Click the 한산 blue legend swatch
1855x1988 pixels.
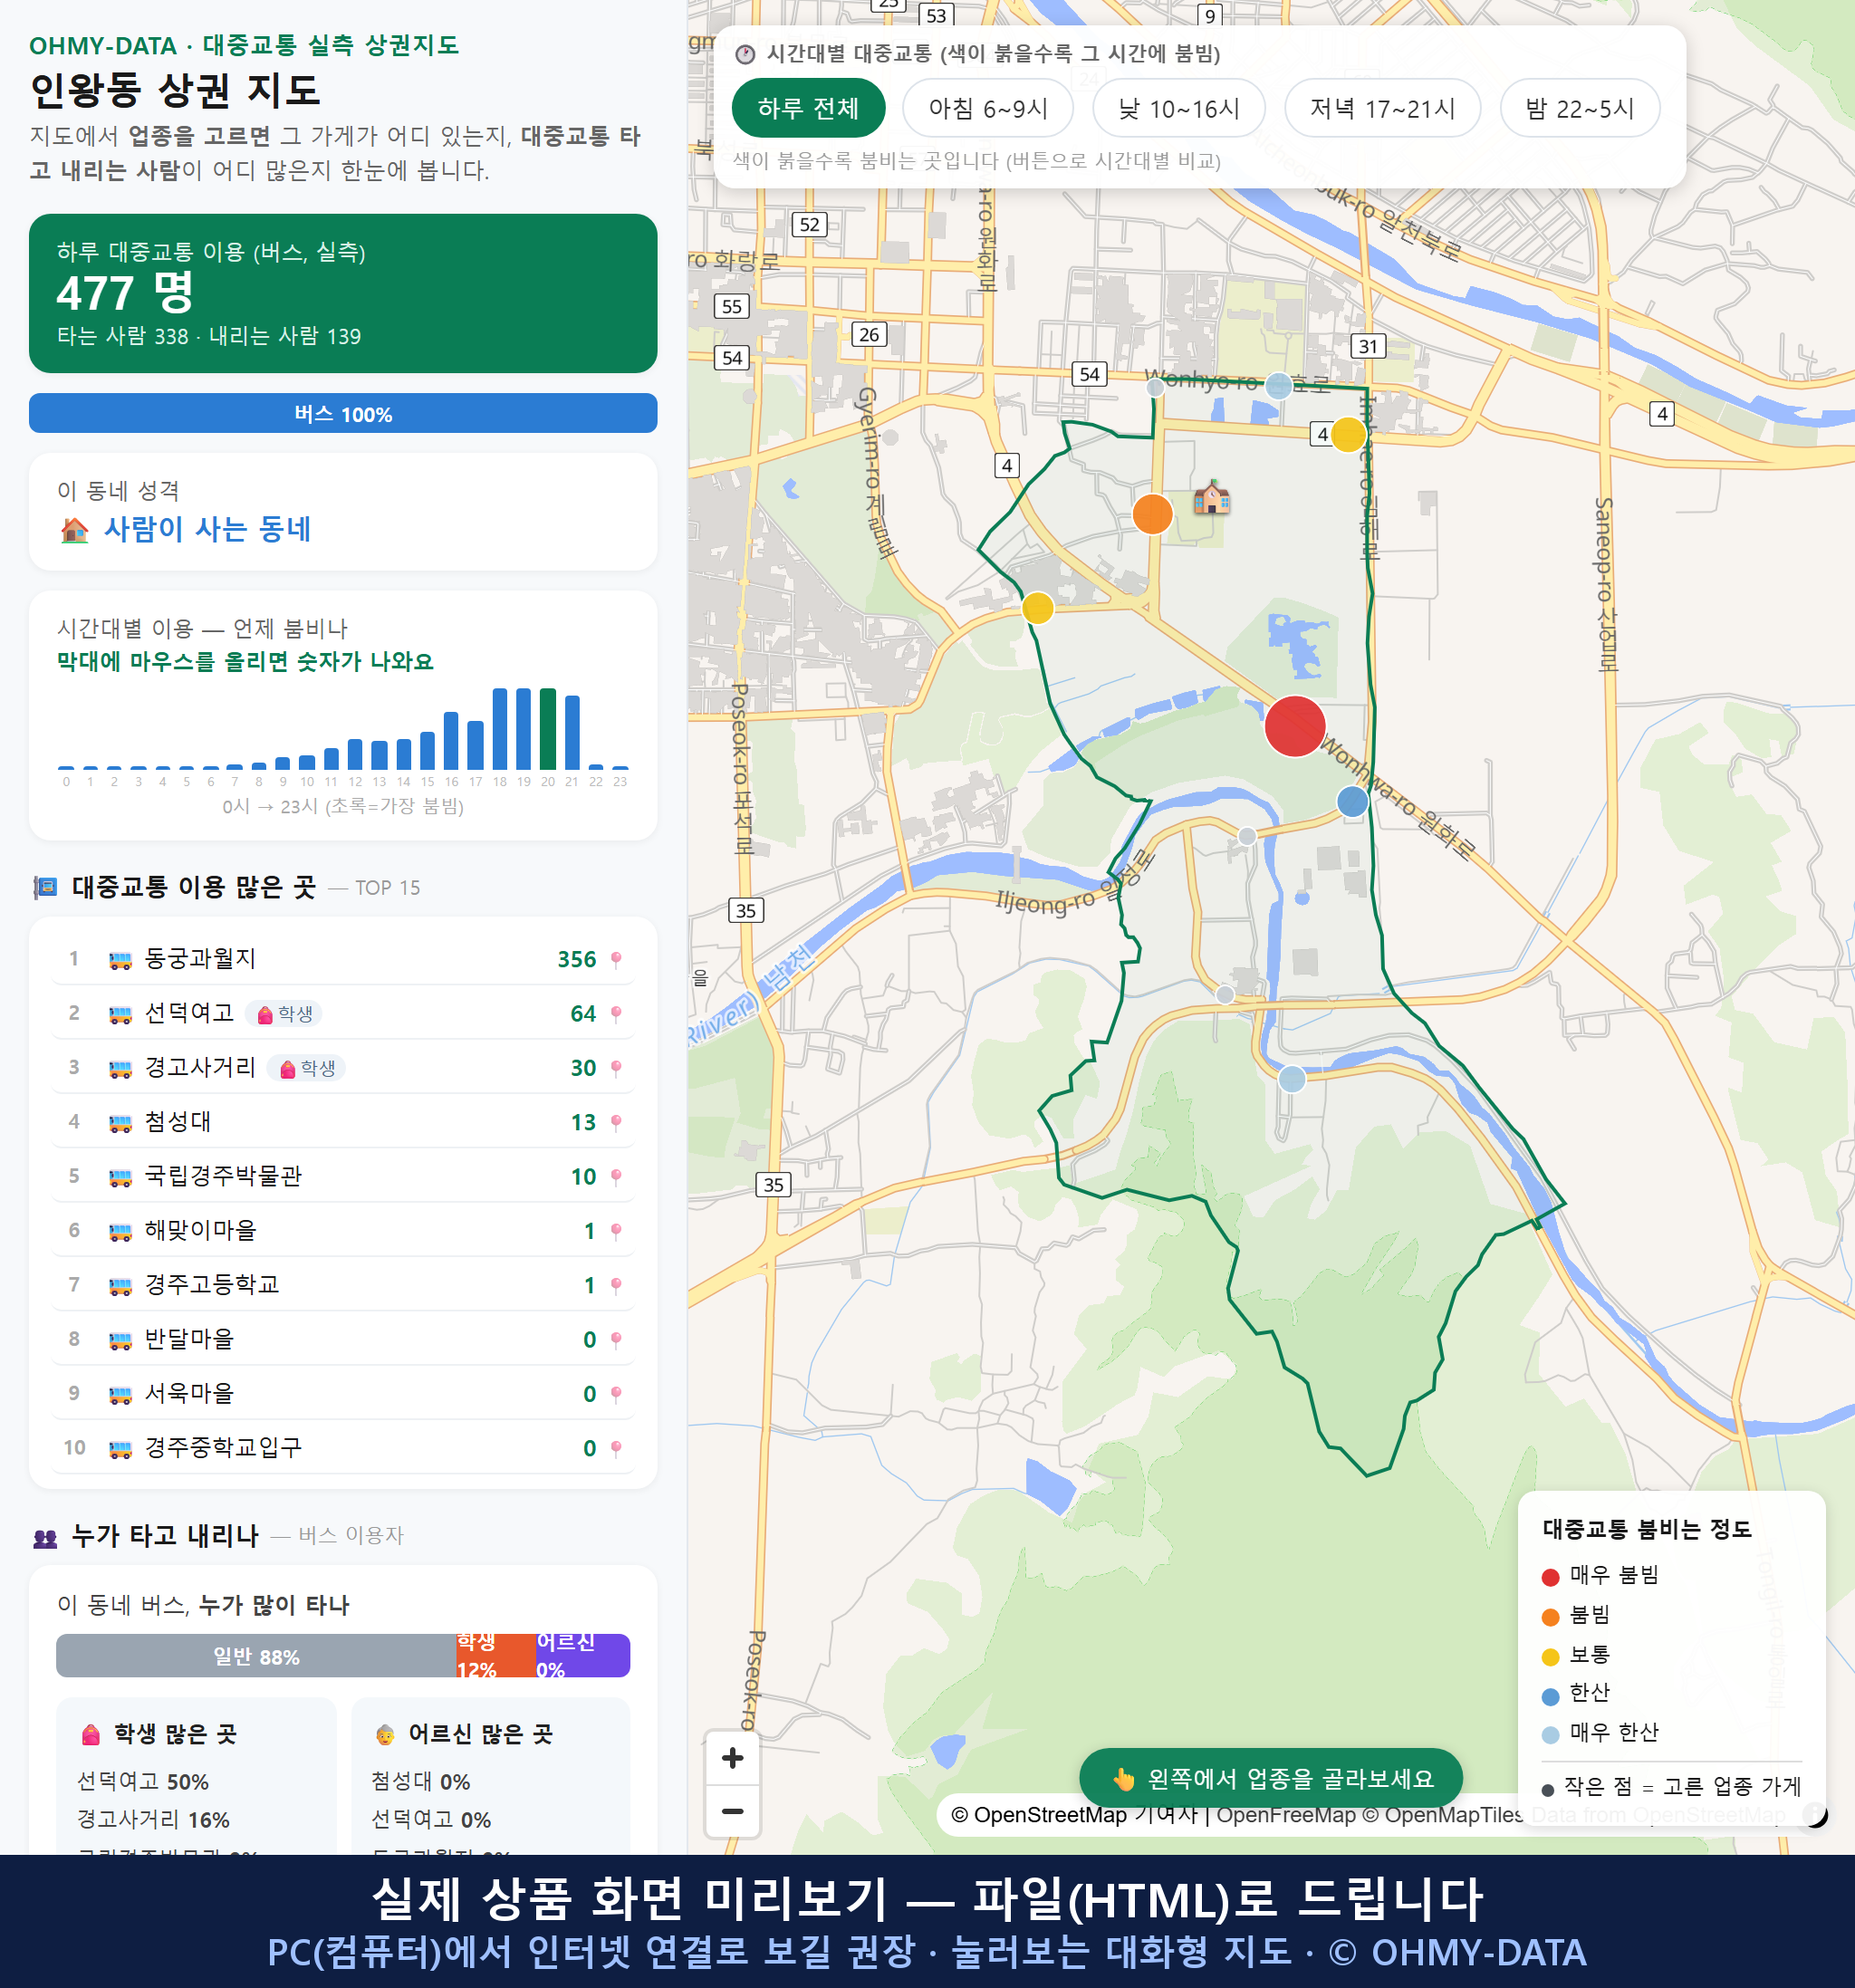click(1550, 1696)
